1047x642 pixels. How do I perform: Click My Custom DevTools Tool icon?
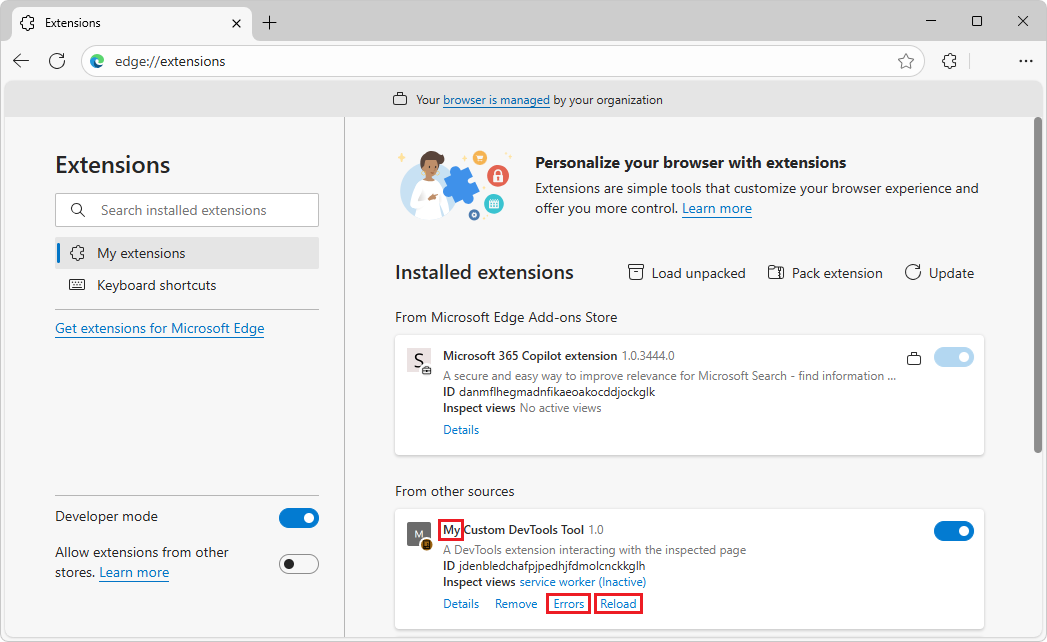(x=419, y=534)
